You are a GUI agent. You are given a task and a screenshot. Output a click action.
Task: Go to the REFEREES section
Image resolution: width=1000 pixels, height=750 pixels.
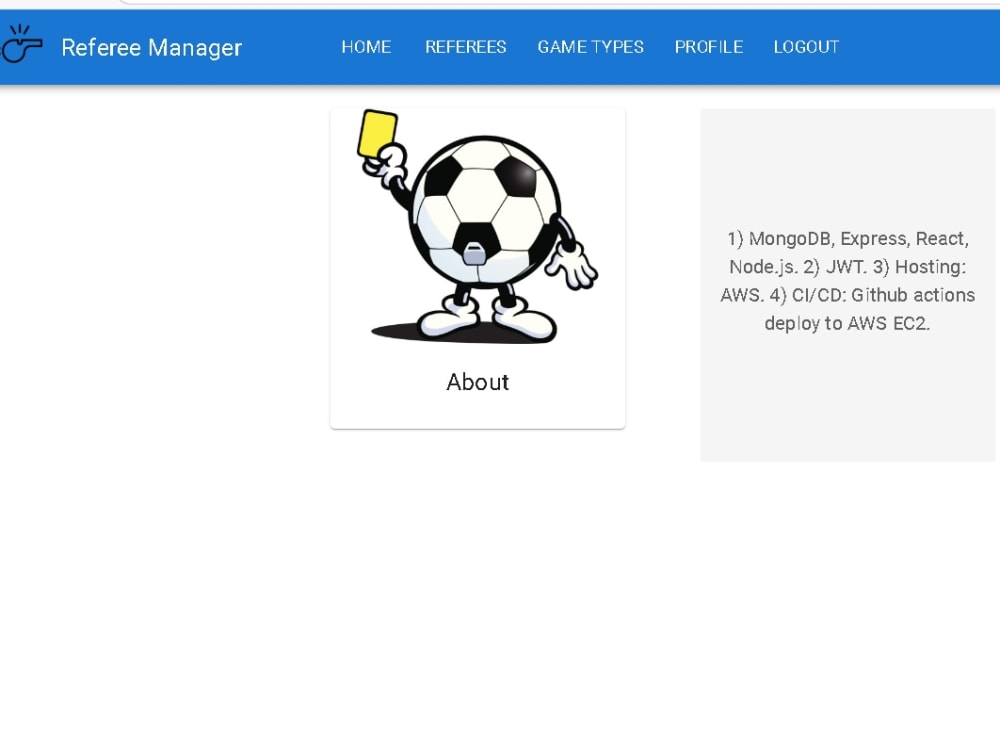[x=466, y=47]
